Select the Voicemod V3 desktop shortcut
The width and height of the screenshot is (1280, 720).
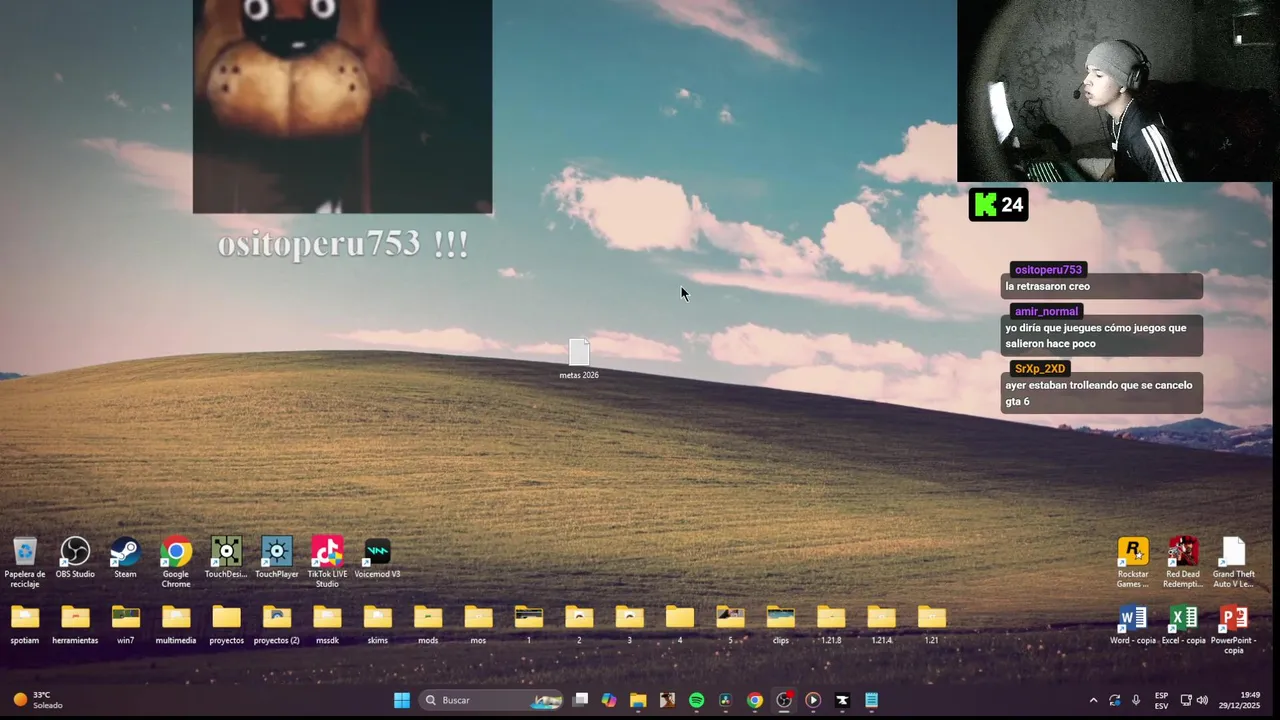pos(377,558)
